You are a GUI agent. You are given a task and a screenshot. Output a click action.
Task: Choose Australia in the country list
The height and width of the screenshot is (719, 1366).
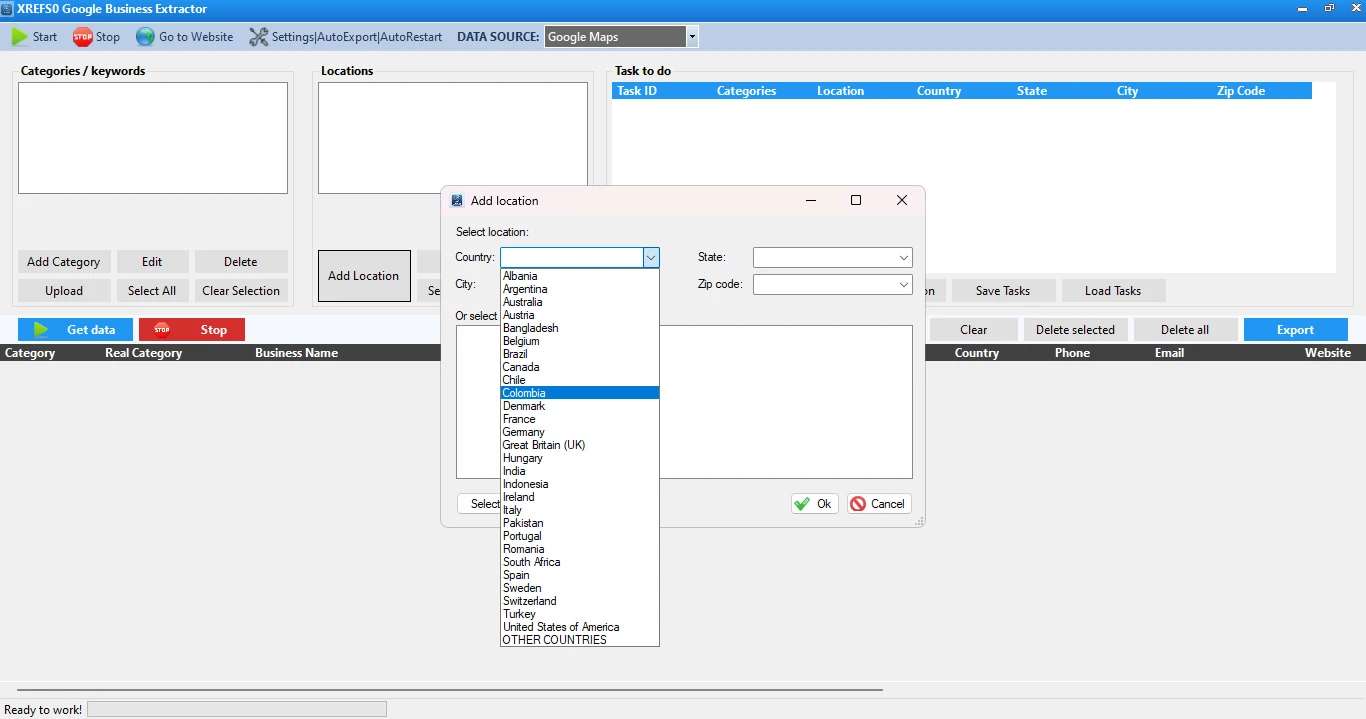coord(579,302)
